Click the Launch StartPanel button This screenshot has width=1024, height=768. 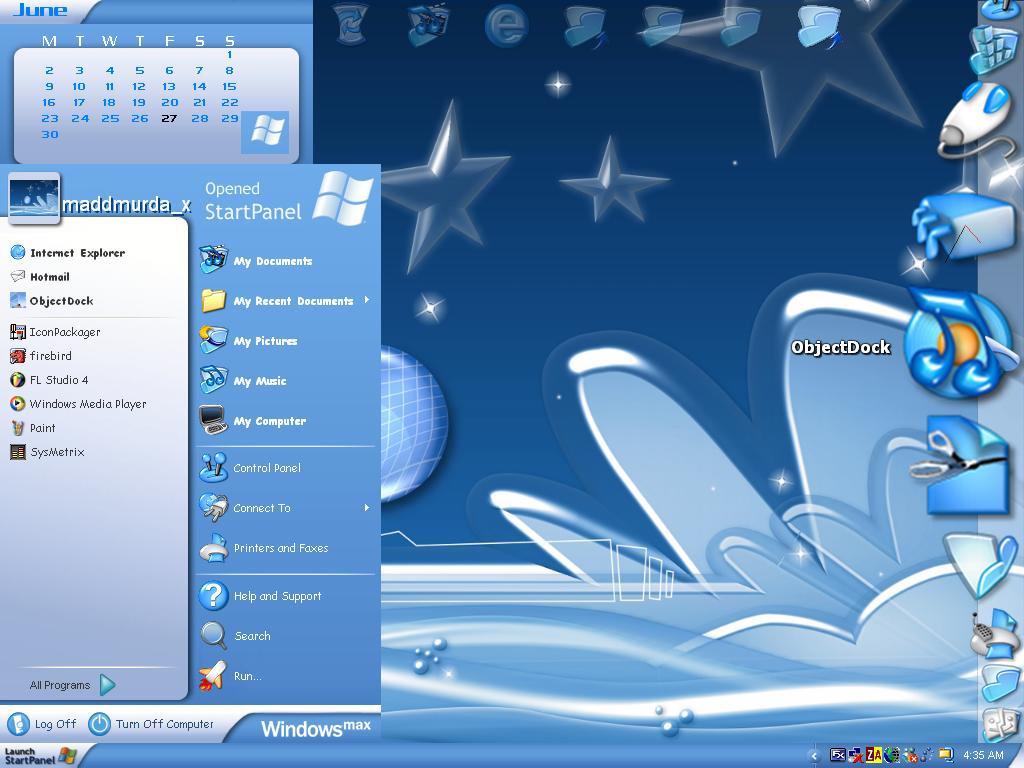39,756
